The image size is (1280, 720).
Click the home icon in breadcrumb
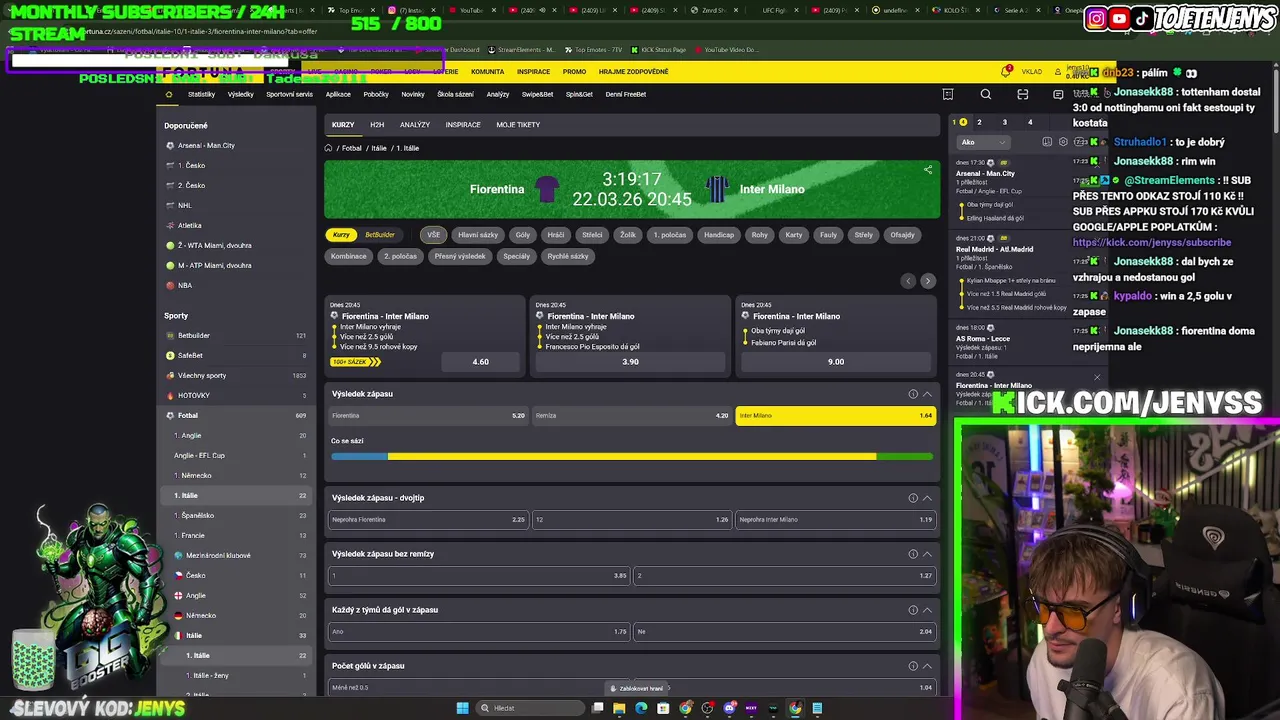(x=328, y=148)
